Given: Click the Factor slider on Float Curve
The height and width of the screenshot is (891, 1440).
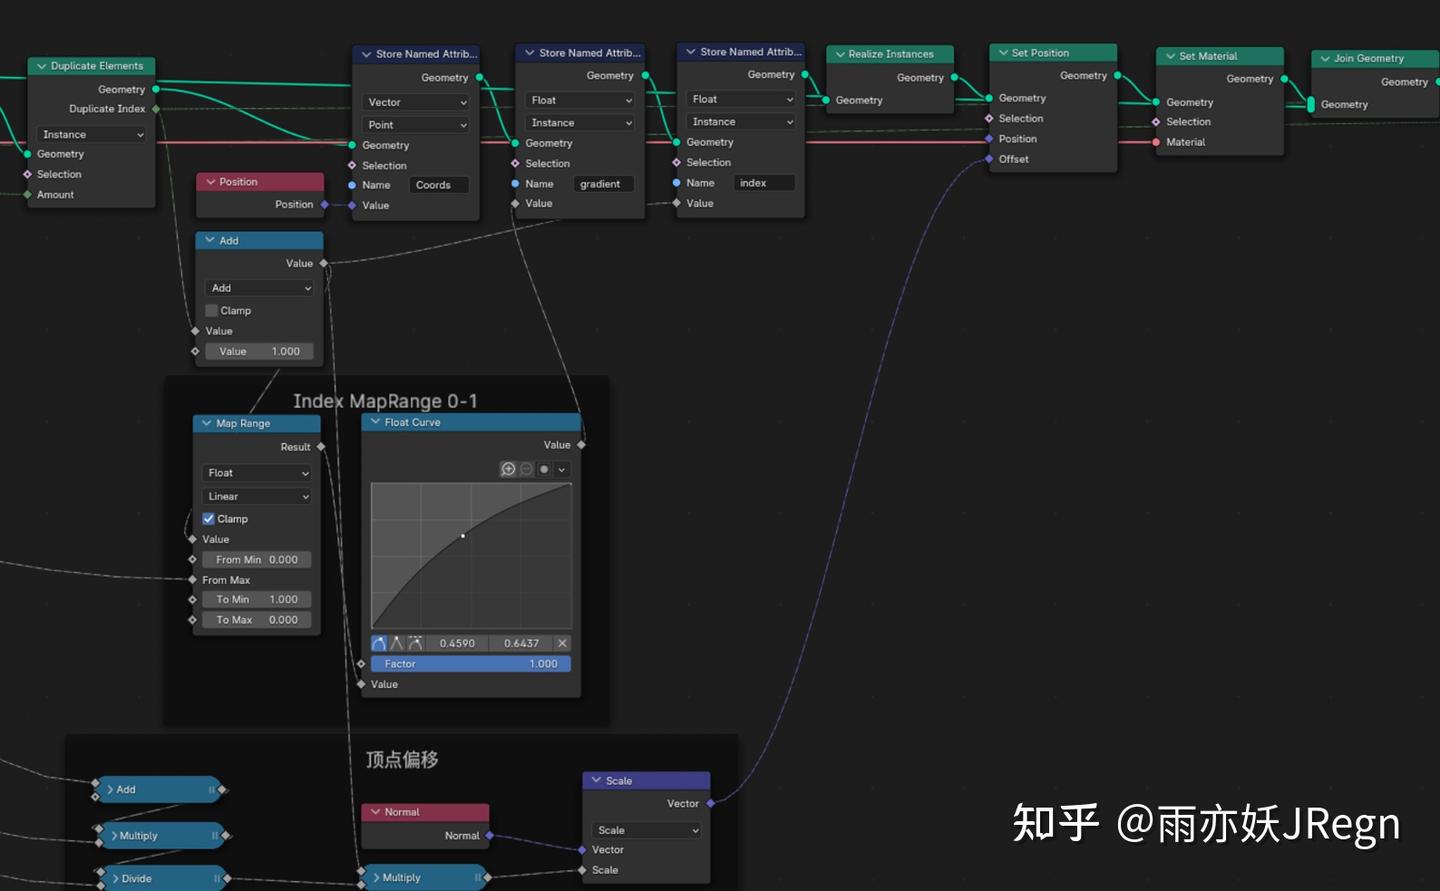Looking at the screenshot, I should 470,663.
